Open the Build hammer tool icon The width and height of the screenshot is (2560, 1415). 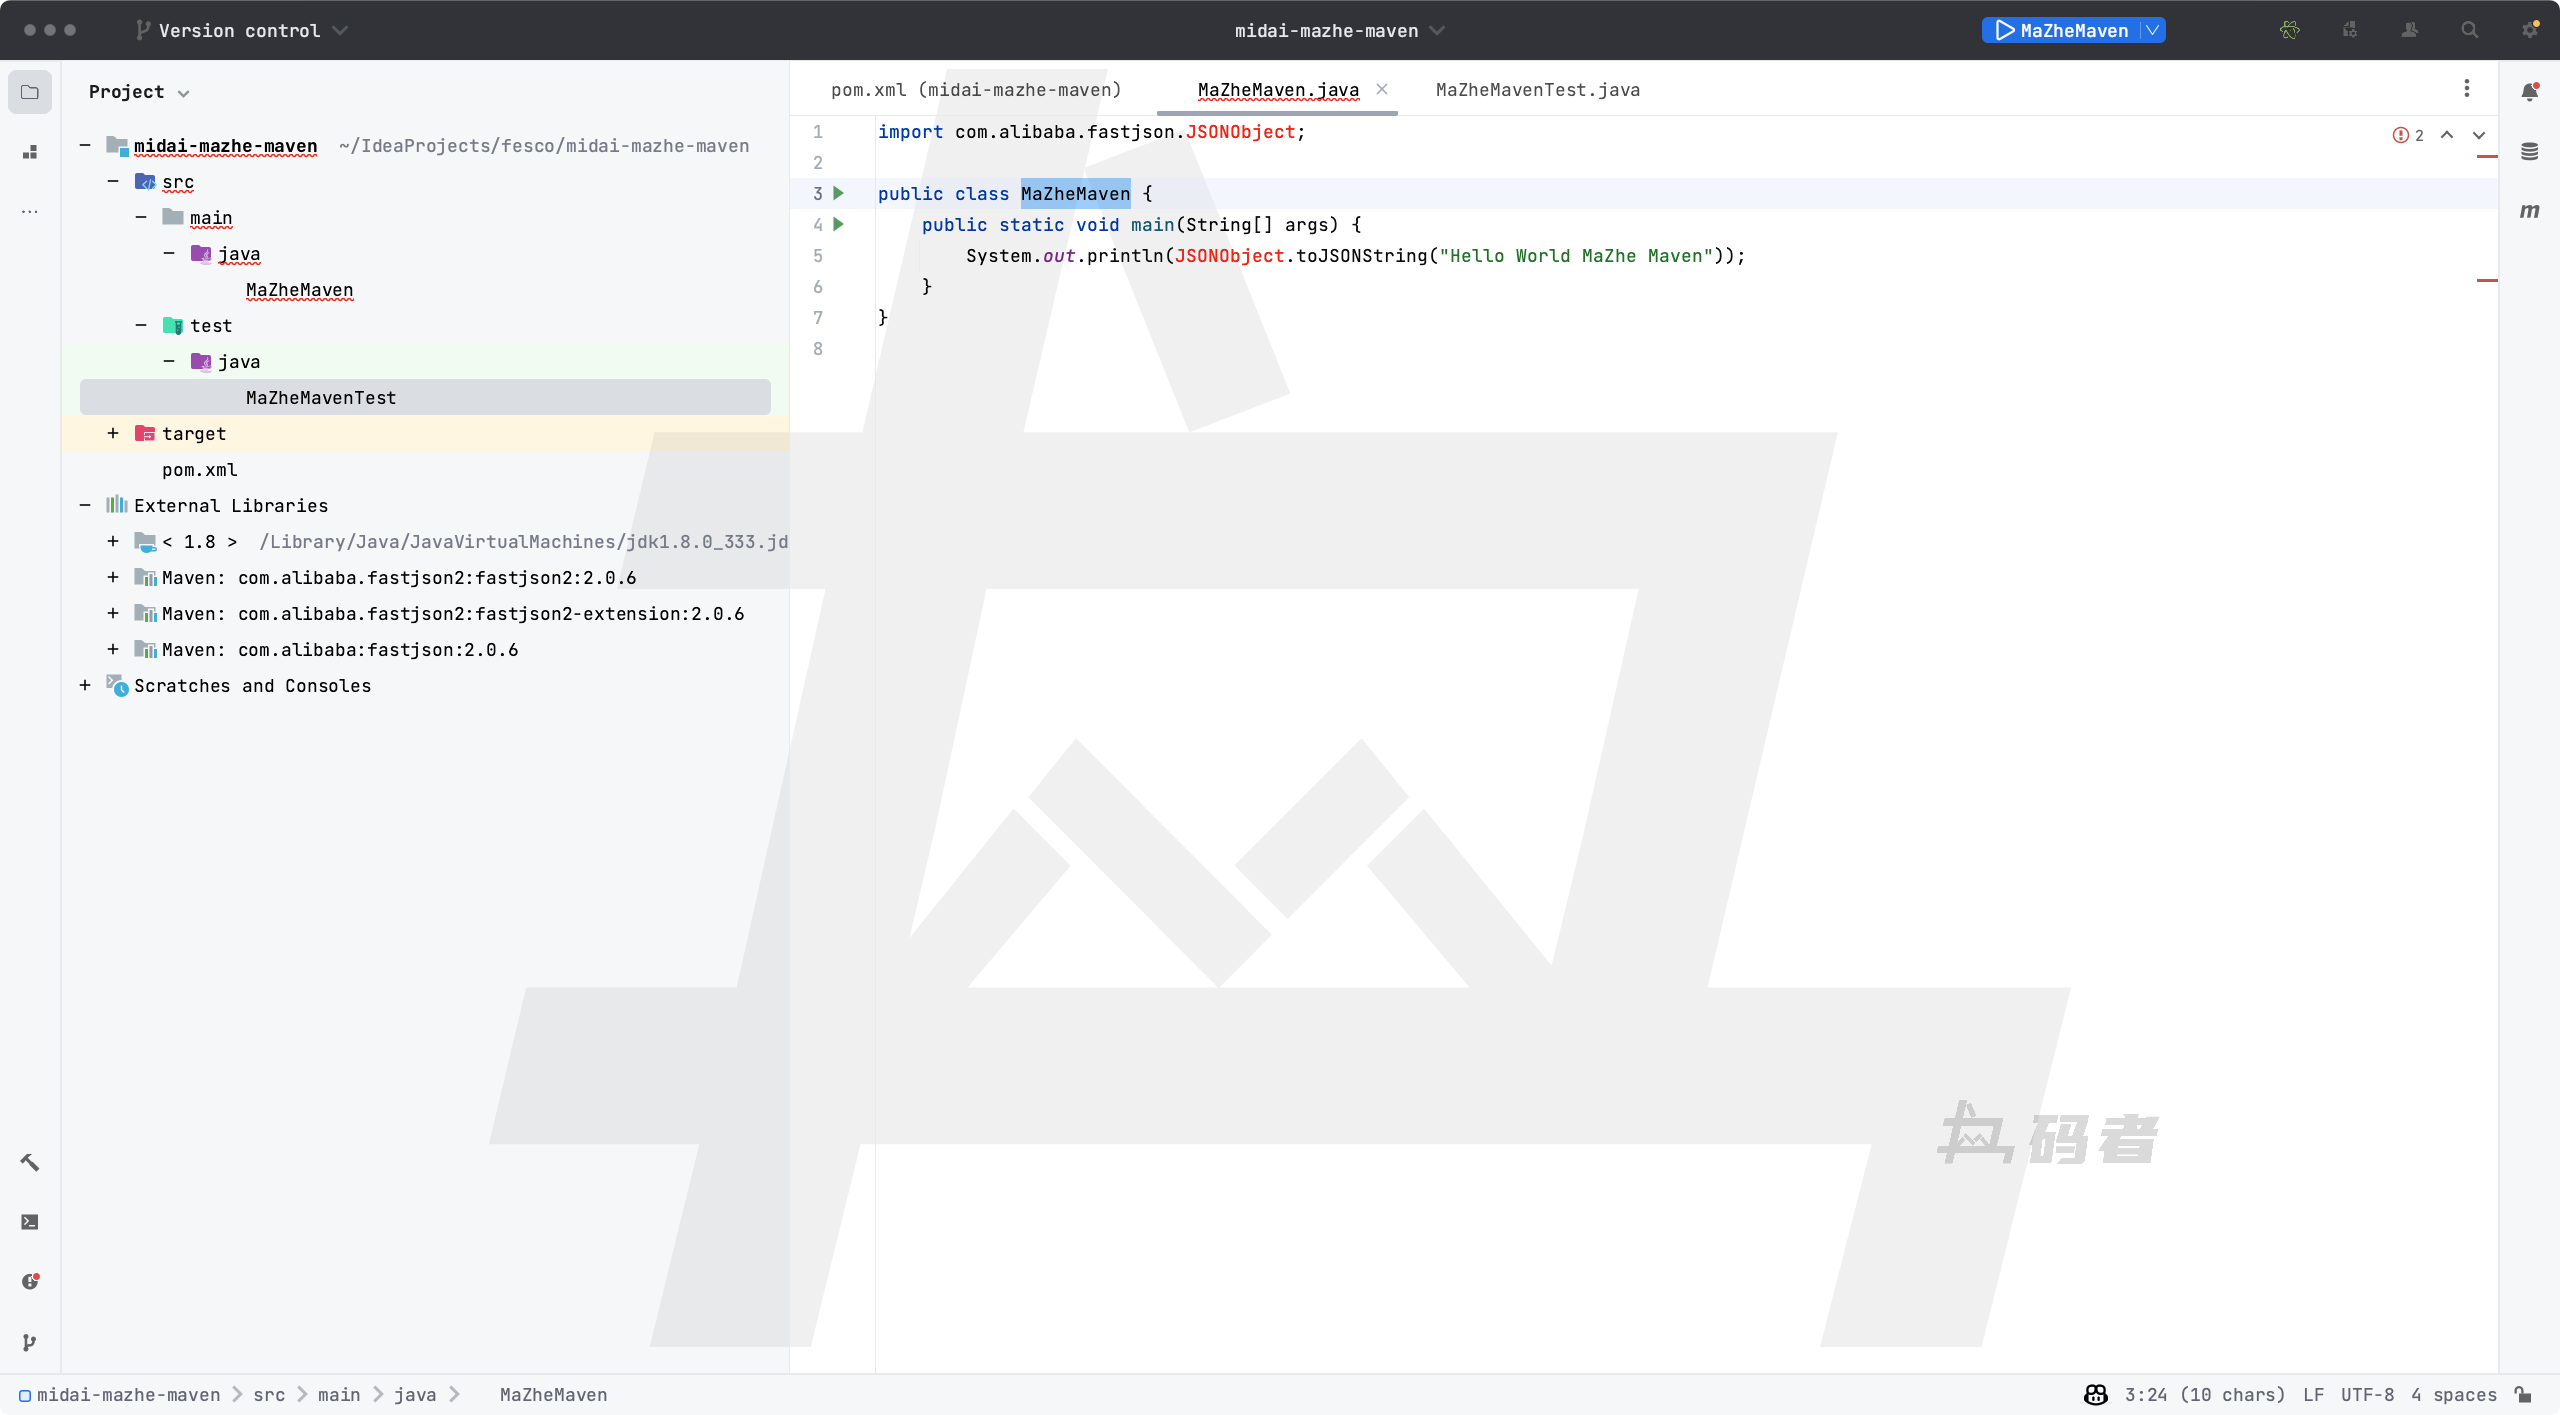(30, 1162)
